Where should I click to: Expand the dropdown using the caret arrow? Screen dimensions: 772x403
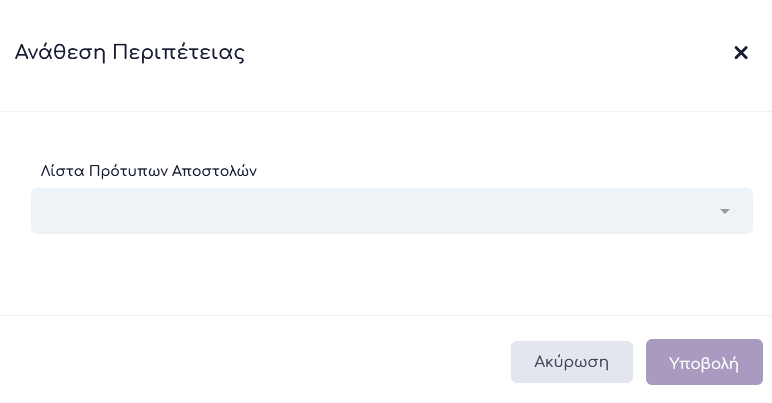[x=725, y=211]
